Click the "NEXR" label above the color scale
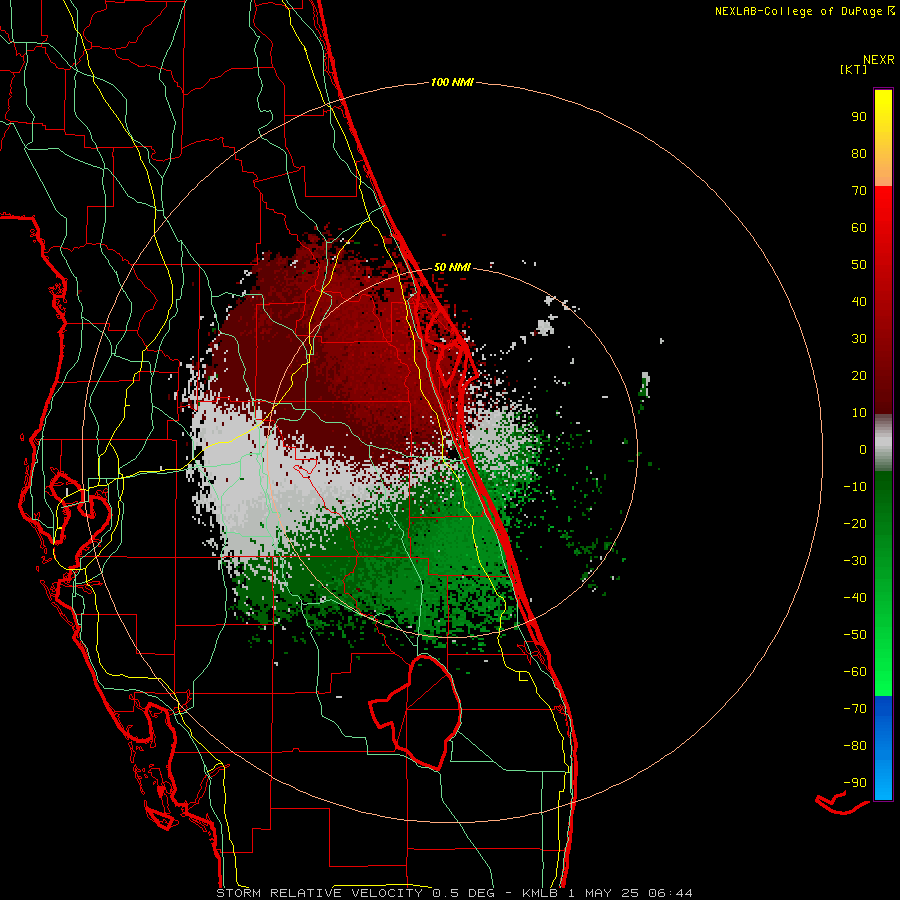Viewport: 900px width, 900px height. click(879, 60)
